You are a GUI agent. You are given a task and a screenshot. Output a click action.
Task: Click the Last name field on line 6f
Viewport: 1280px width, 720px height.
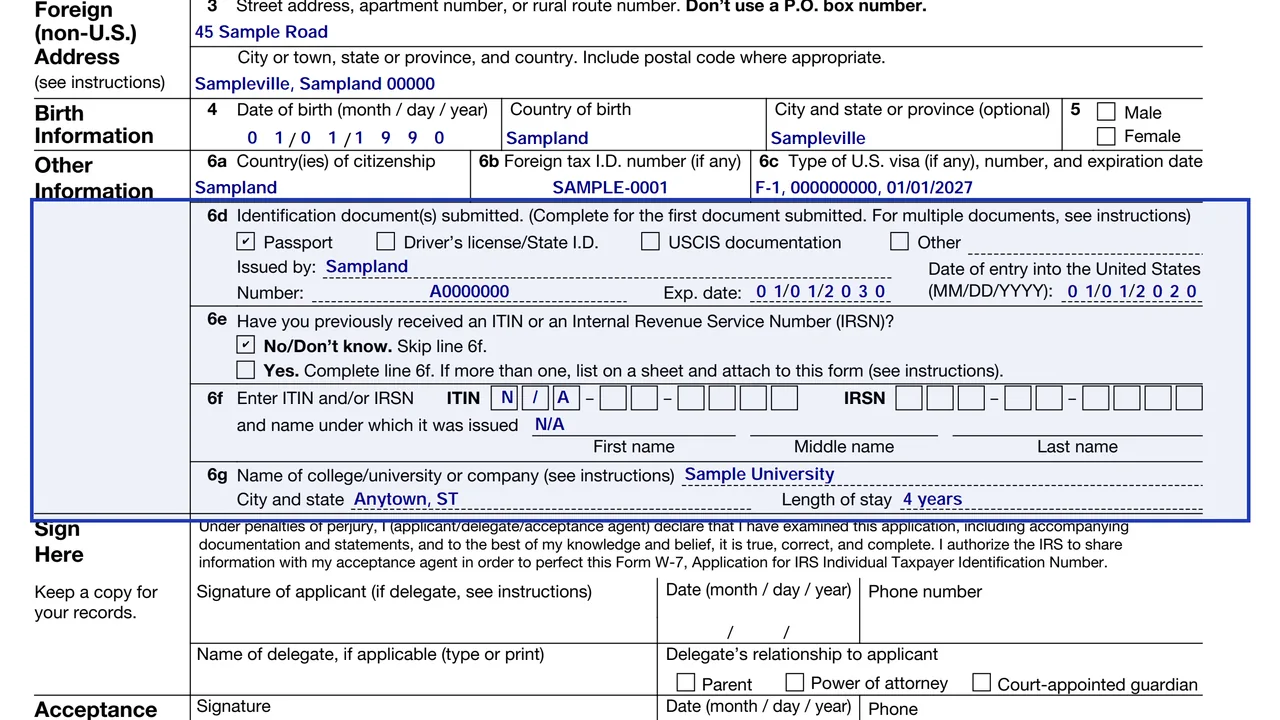1077,425
